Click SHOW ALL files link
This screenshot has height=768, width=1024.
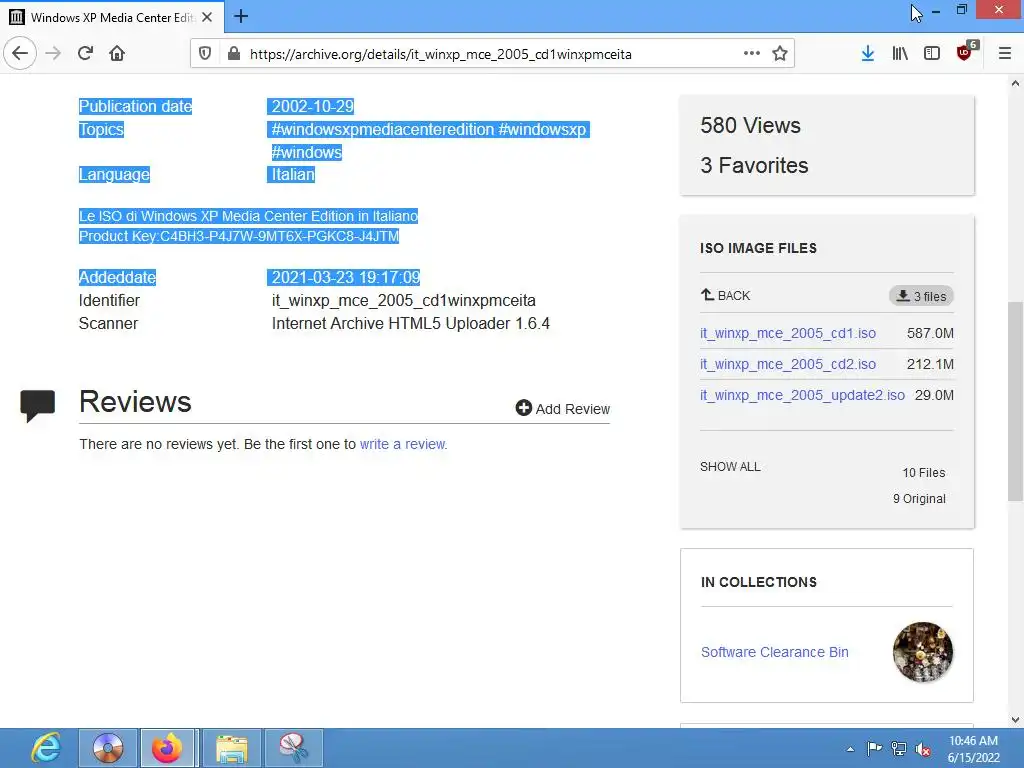coord(730,466)
